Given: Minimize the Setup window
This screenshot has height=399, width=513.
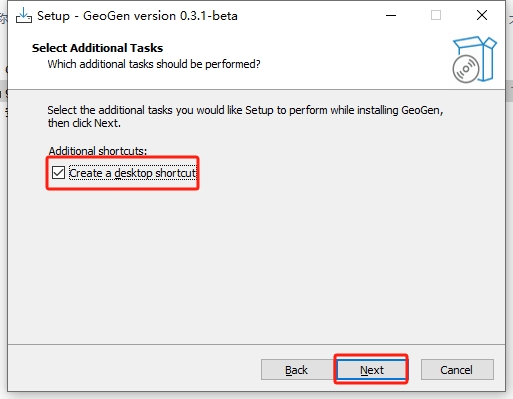Looking at the screenshot, I should (391, 15).
